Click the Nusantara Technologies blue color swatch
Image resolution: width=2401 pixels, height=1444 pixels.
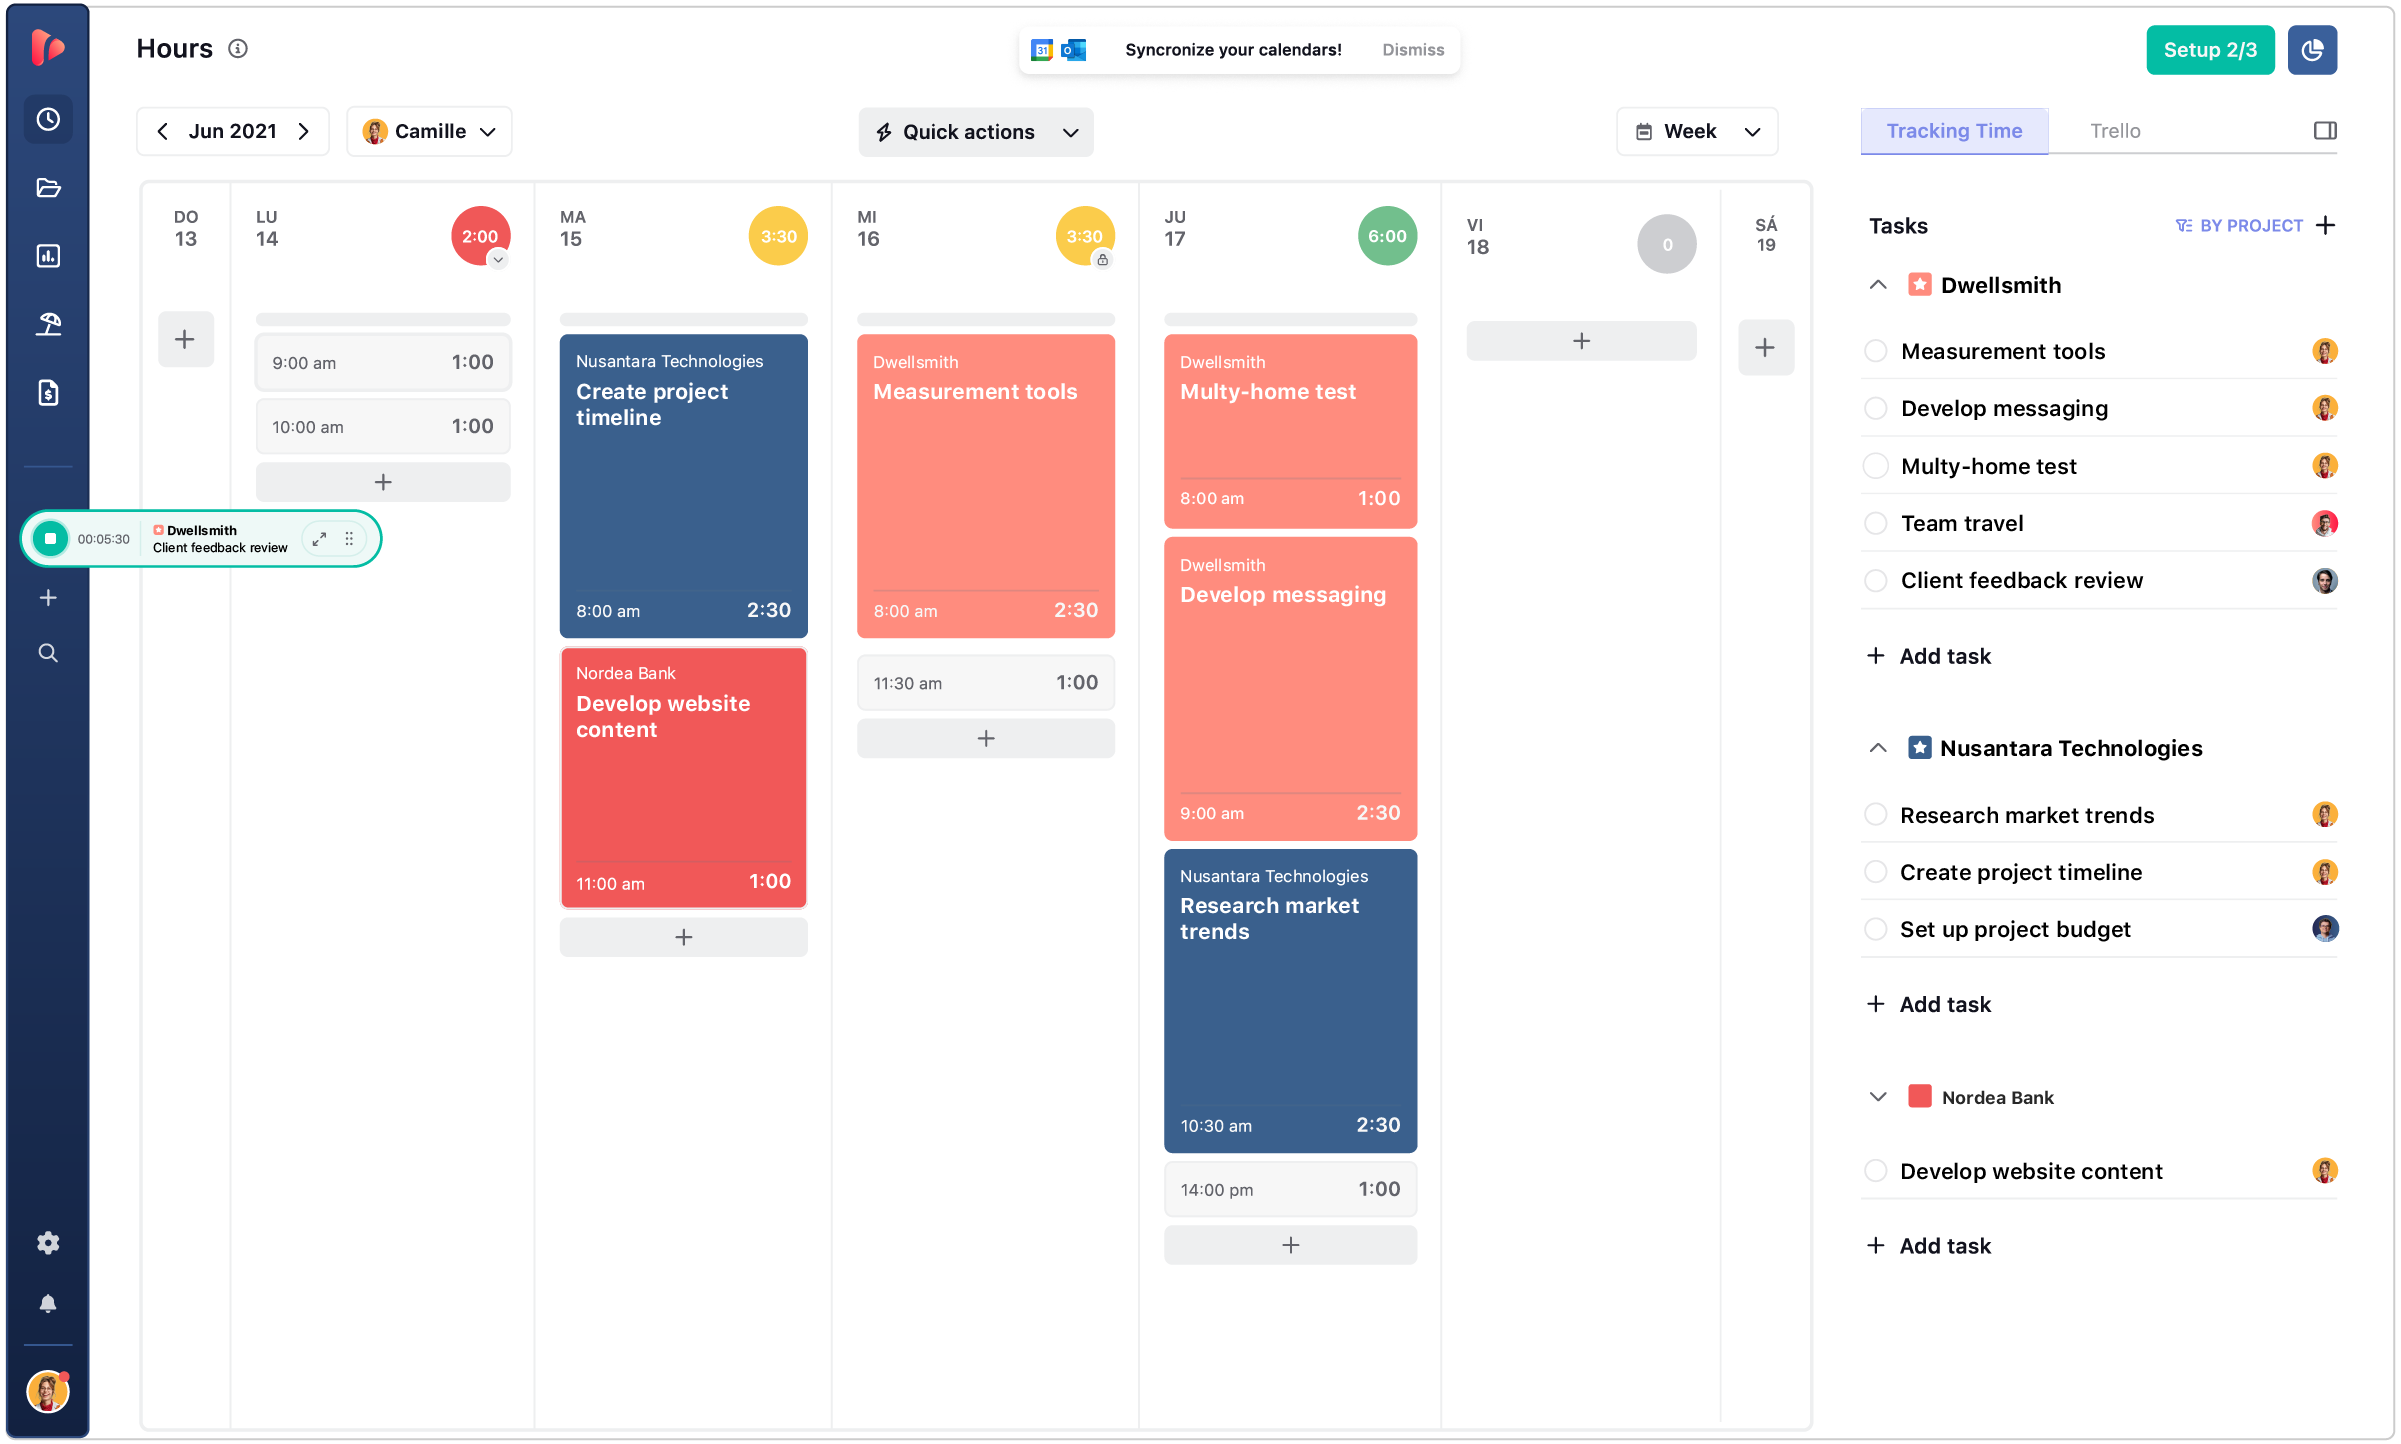[1919, 748]
